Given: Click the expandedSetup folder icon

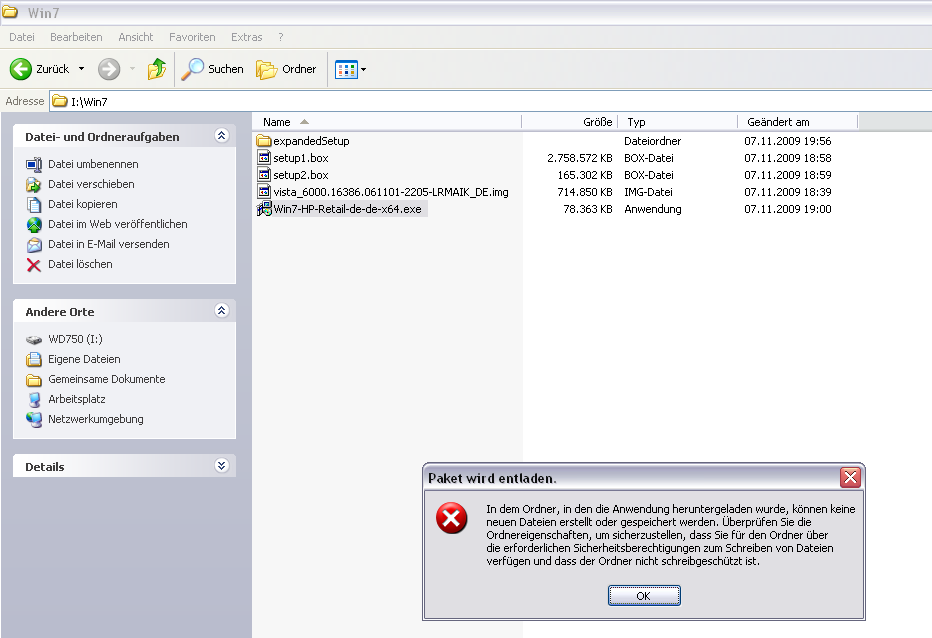Looking at the screenshot, I should (x=264, y=141).
